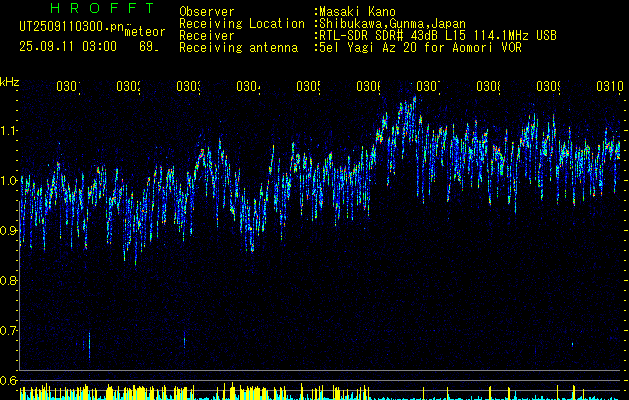Screen dimensions: 629x400
Task: Click the word "meteor" in the header
Action: [145, 32]
